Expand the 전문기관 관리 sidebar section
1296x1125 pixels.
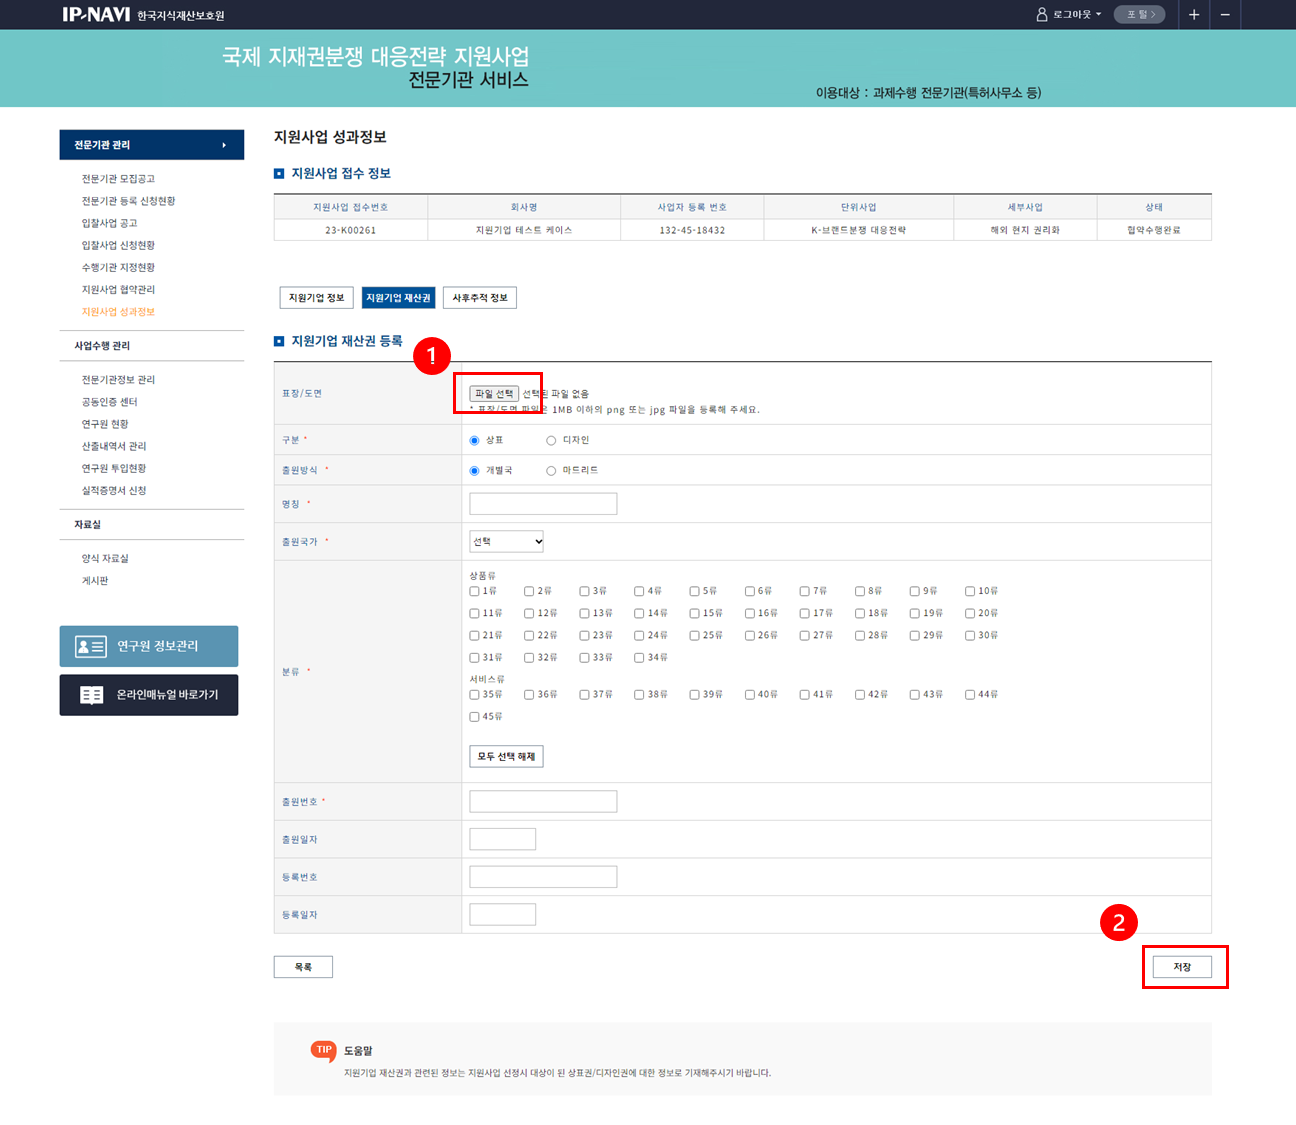click(151, 145)
